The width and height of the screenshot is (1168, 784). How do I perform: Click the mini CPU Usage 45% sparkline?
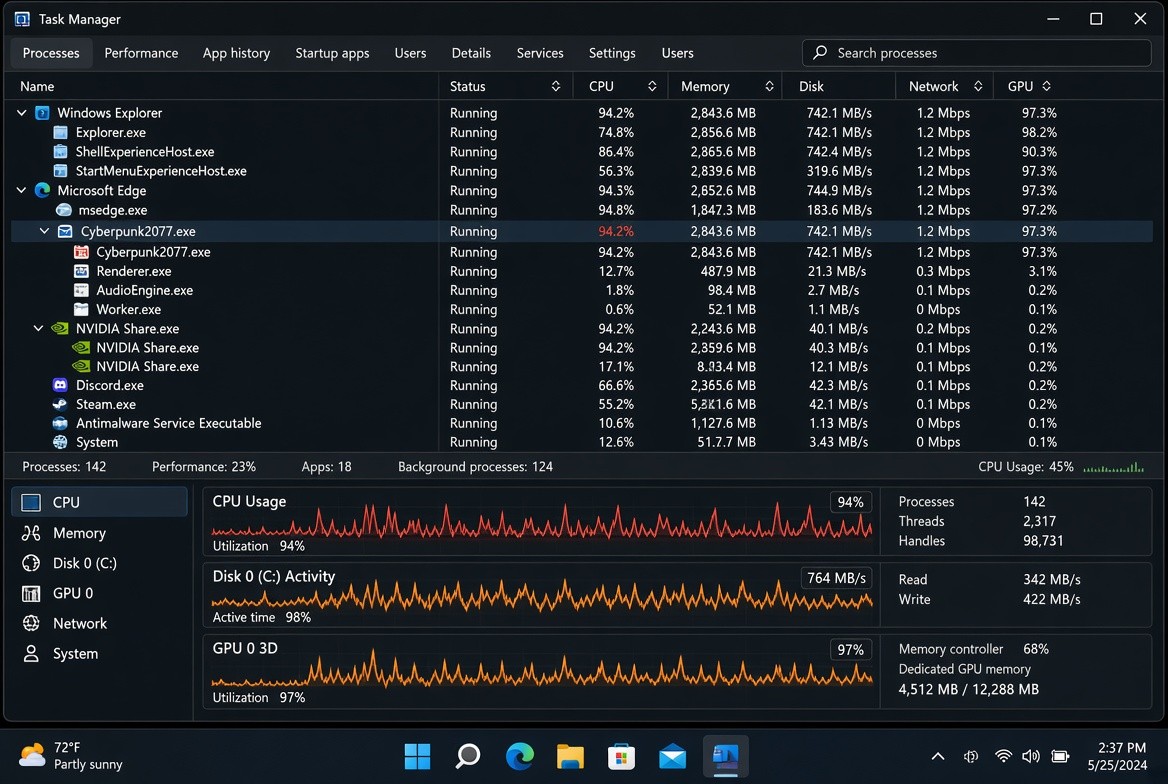click(1113, 467)
